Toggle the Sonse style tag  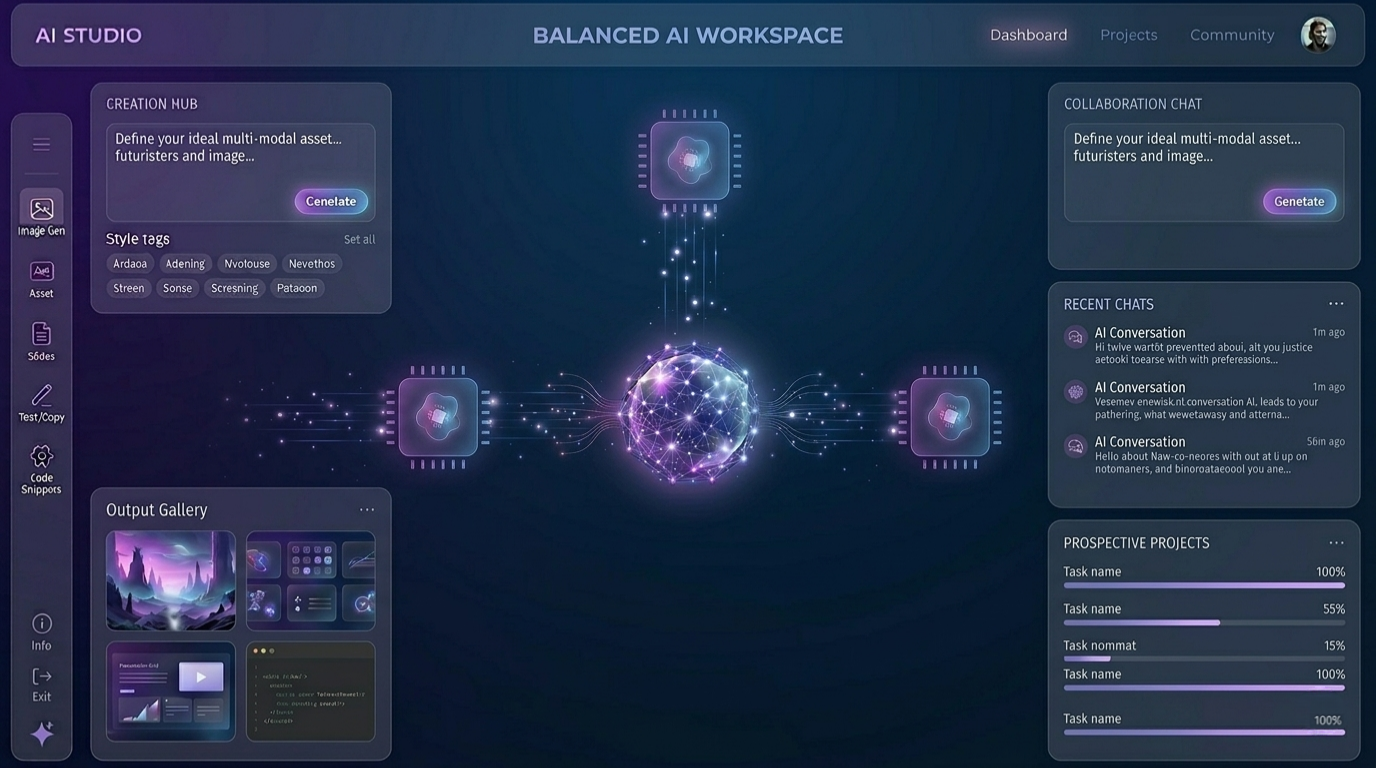[177, 288]
